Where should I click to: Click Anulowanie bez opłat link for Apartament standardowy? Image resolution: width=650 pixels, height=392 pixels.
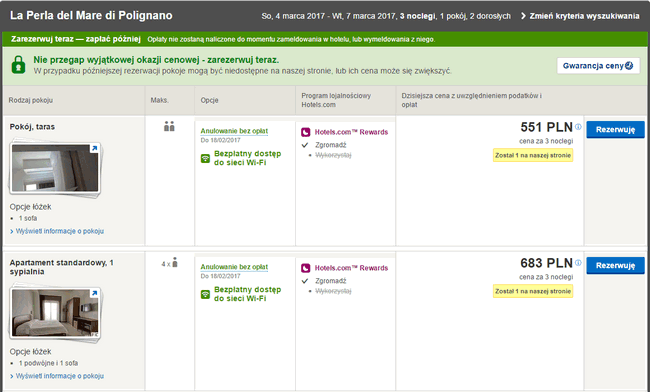point(234,267)
